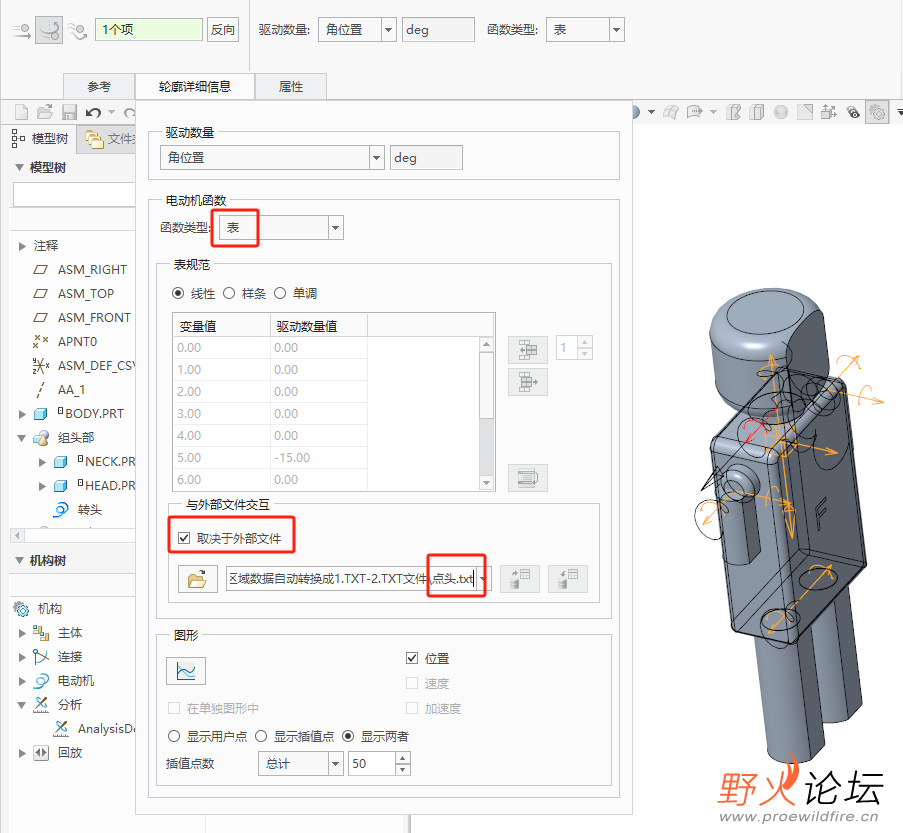Delete a row from the table
The image size is (903, 833).
(528, 382)
